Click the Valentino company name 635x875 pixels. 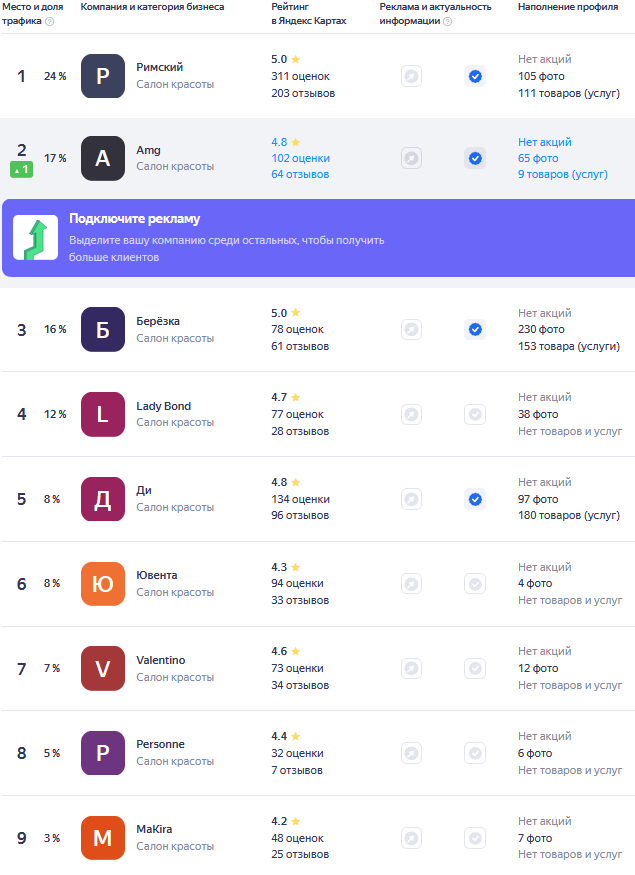(x=161, y=660)
